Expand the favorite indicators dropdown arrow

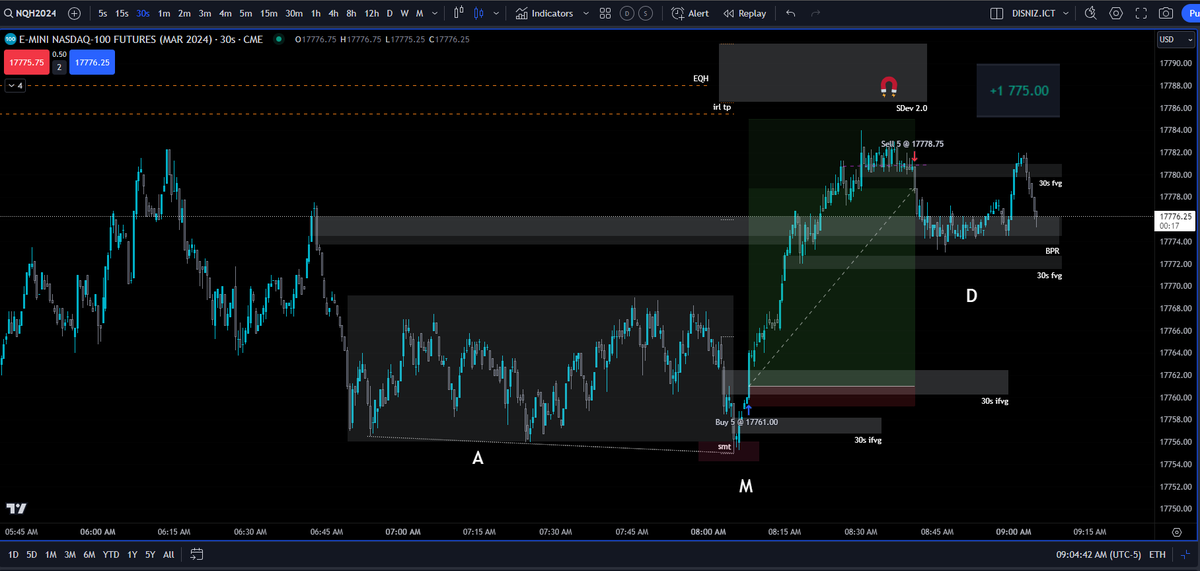pos(585,13)
